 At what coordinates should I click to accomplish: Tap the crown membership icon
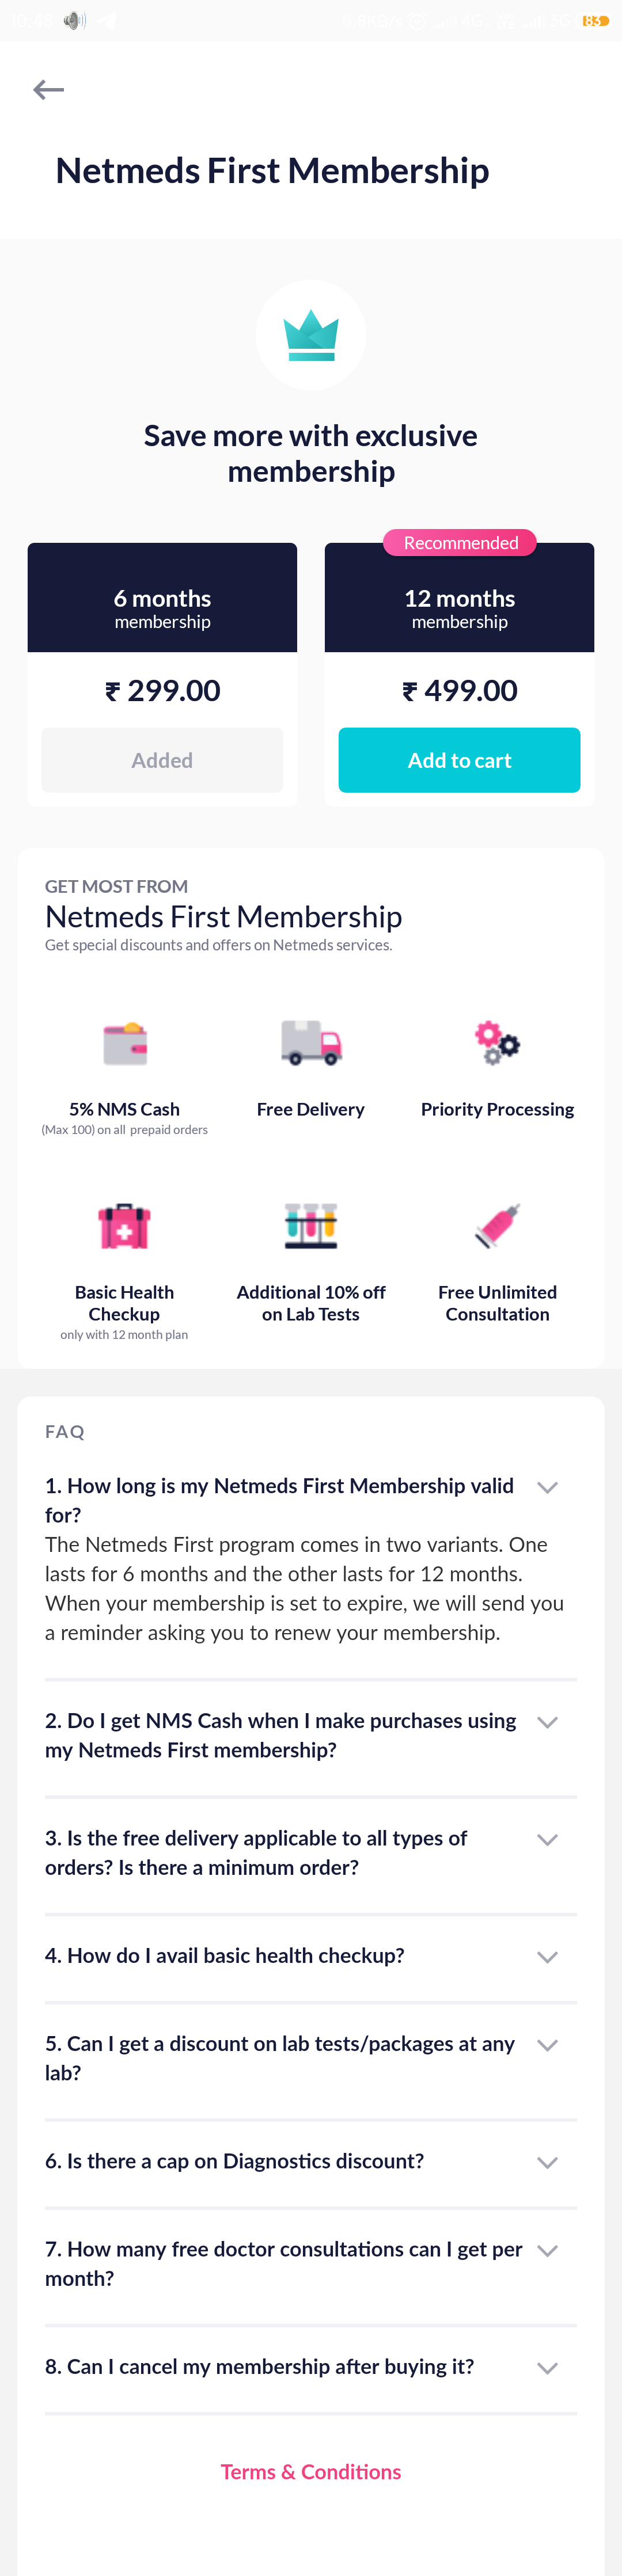tap(311, 335)
